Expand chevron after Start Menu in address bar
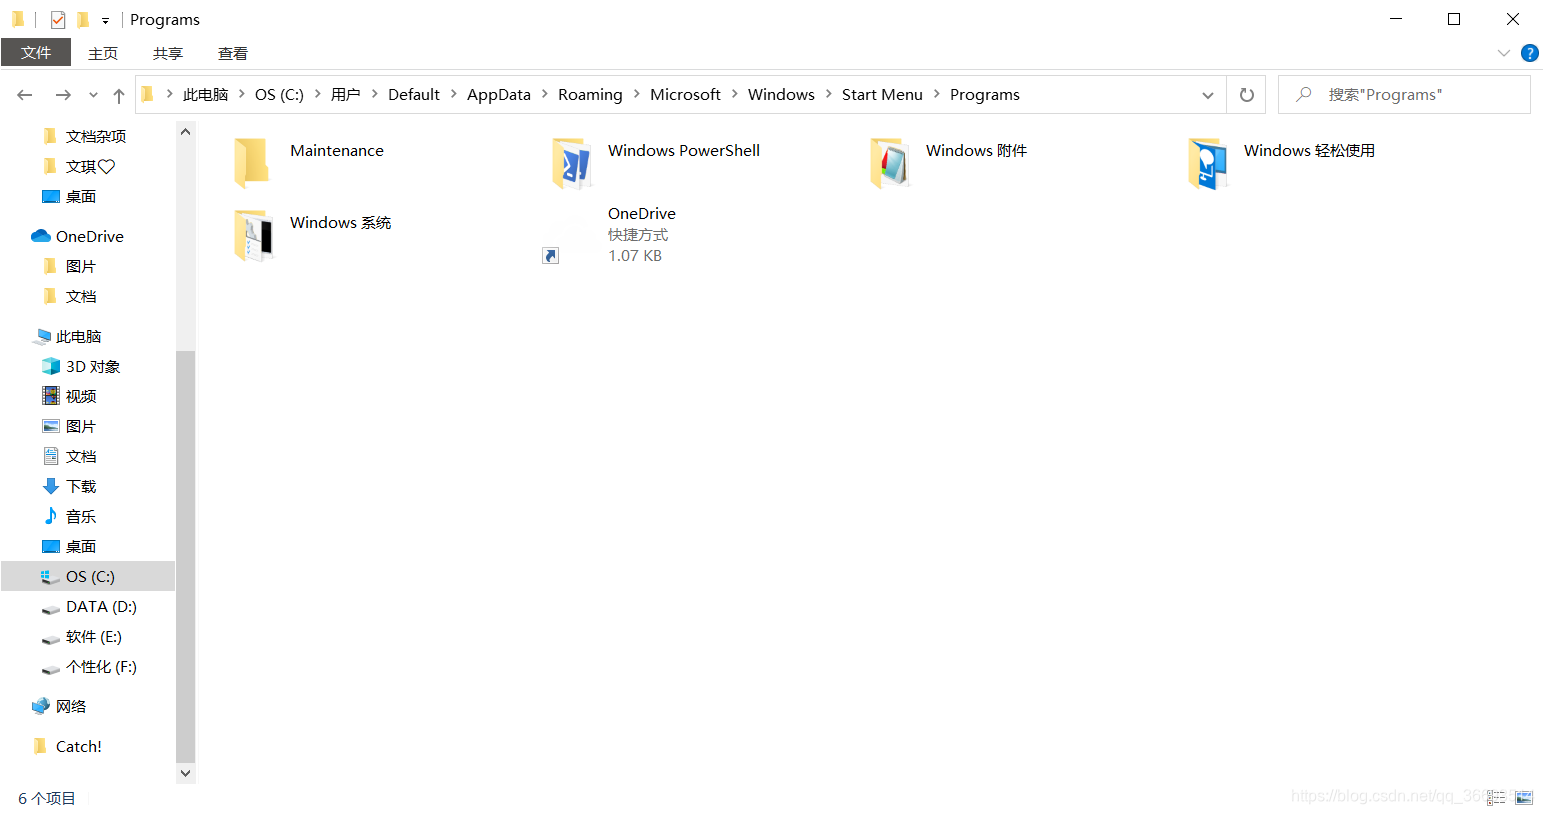1544x814 pixels. [937, 94]
